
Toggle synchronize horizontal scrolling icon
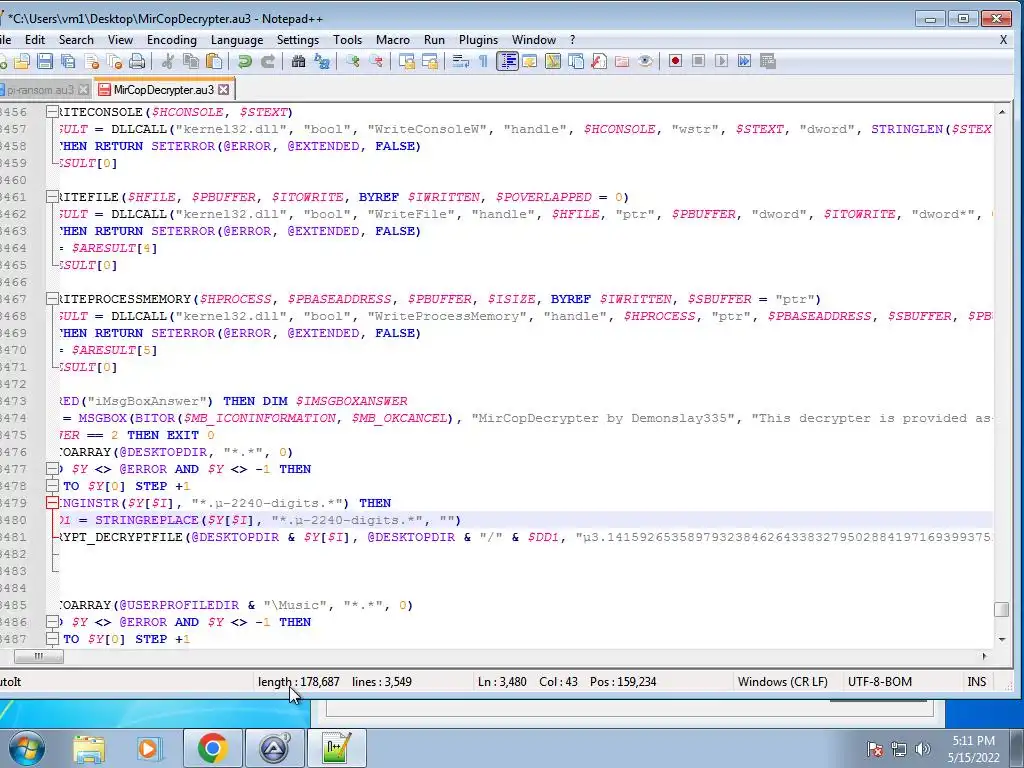[430, 61]
